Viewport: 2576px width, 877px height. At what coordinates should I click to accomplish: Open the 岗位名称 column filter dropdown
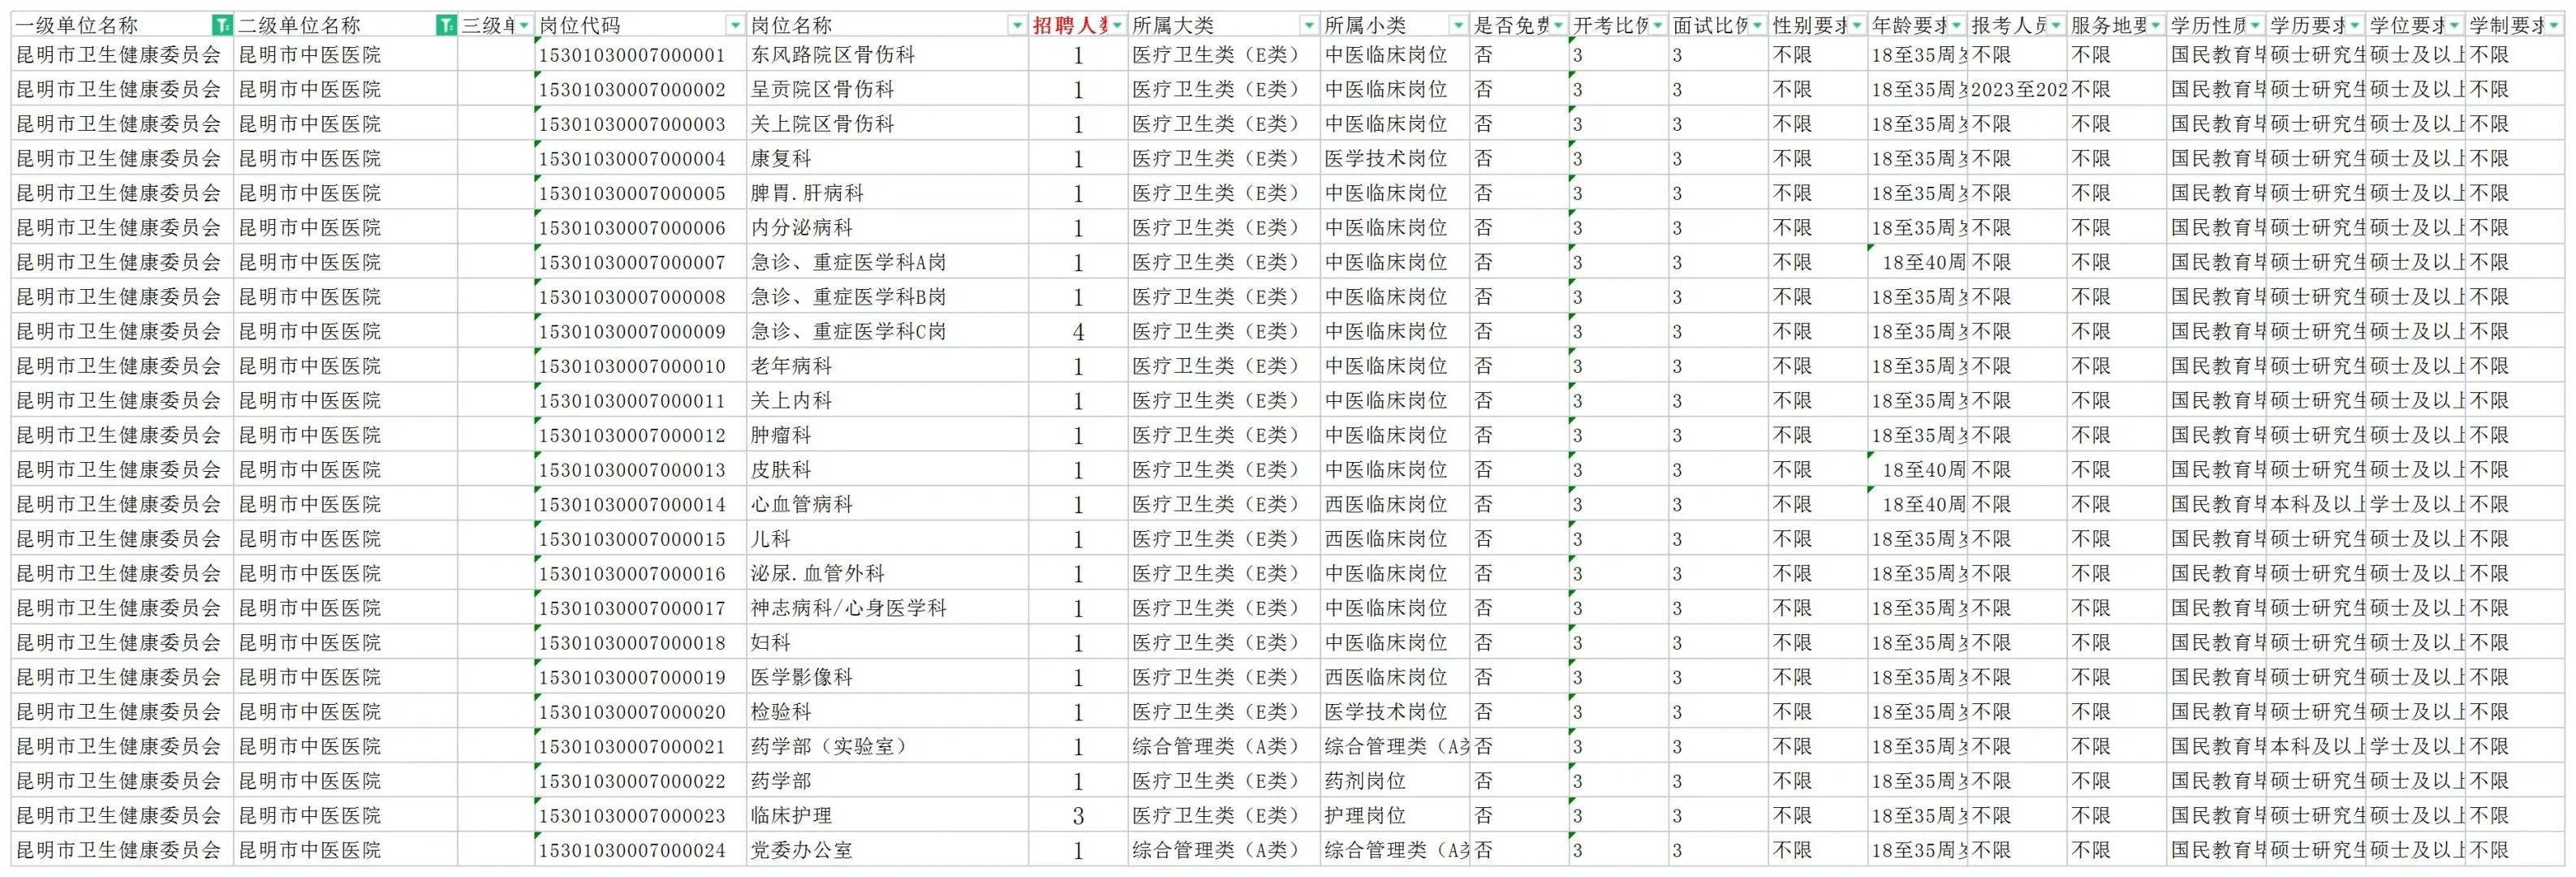click(1017, 25)
